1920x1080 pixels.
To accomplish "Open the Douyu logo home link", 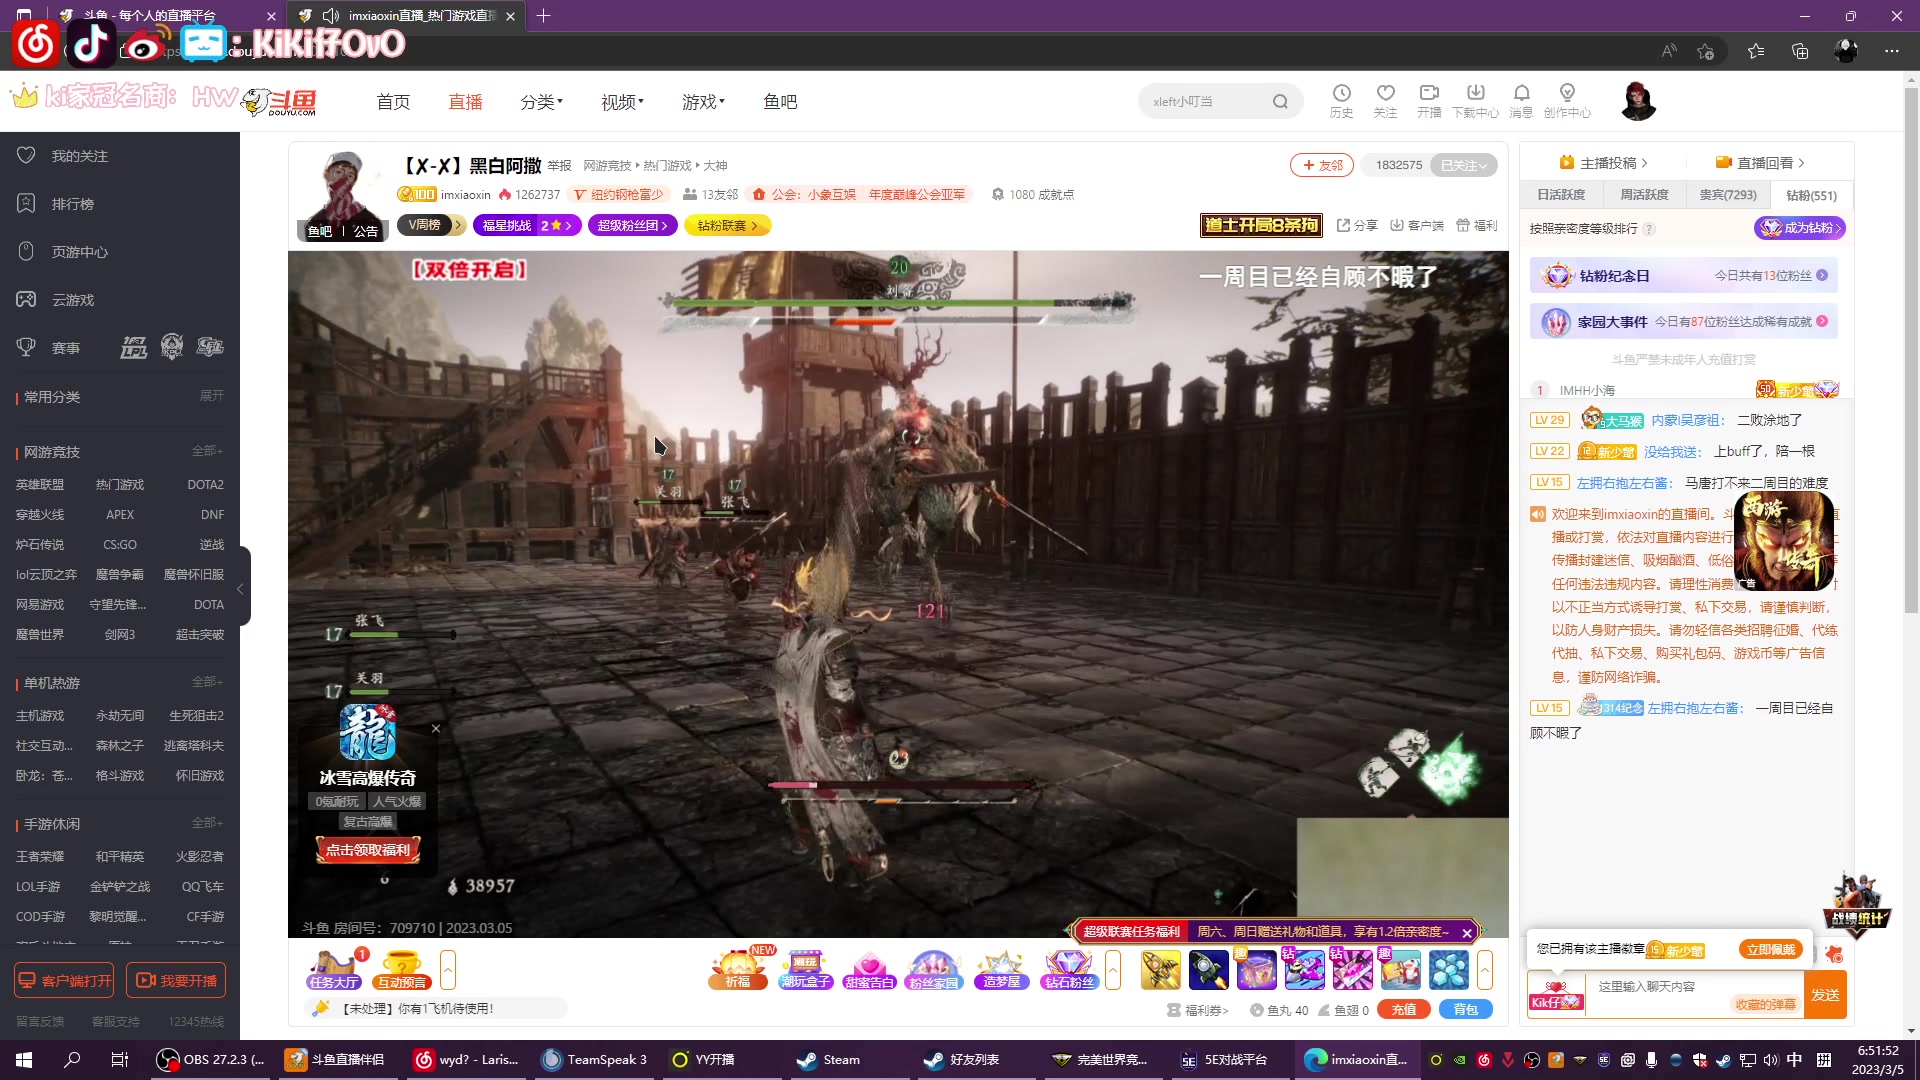I will click(280, 101).
